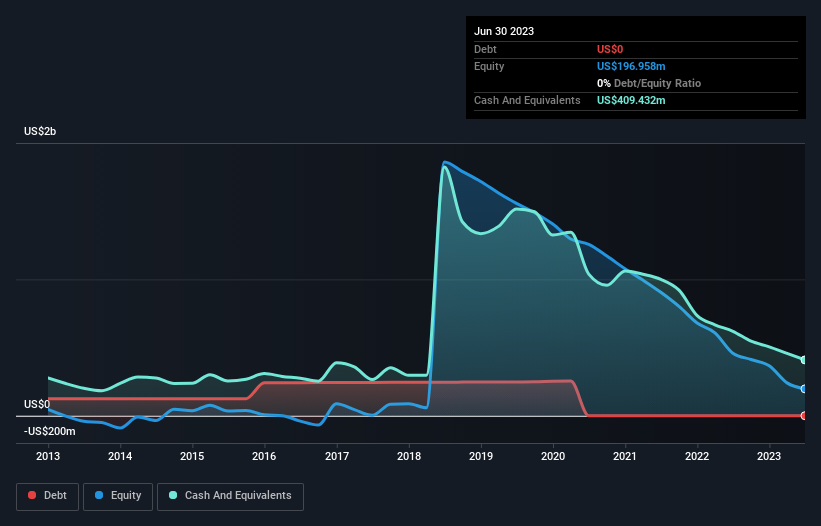The width and height of the screenshot is (821, 526).
Task: Select the 2022 x-axis label
Action: pyautogui.click(x=697, y=456)
